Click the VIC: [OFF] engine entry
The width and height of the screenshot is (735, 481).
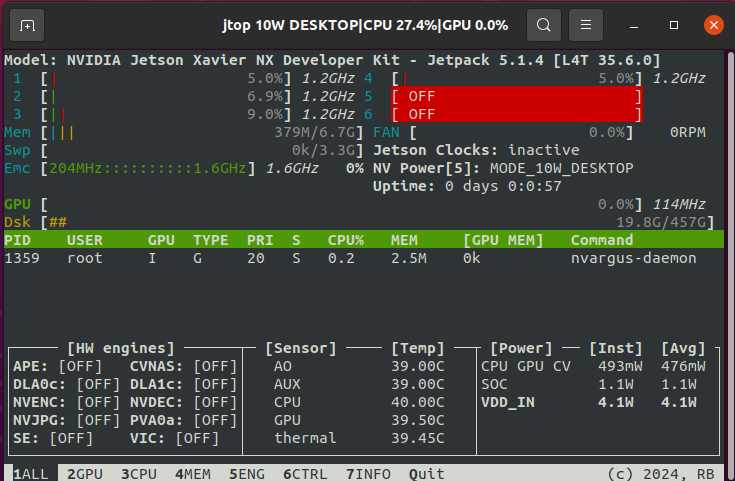click(174, 438)
